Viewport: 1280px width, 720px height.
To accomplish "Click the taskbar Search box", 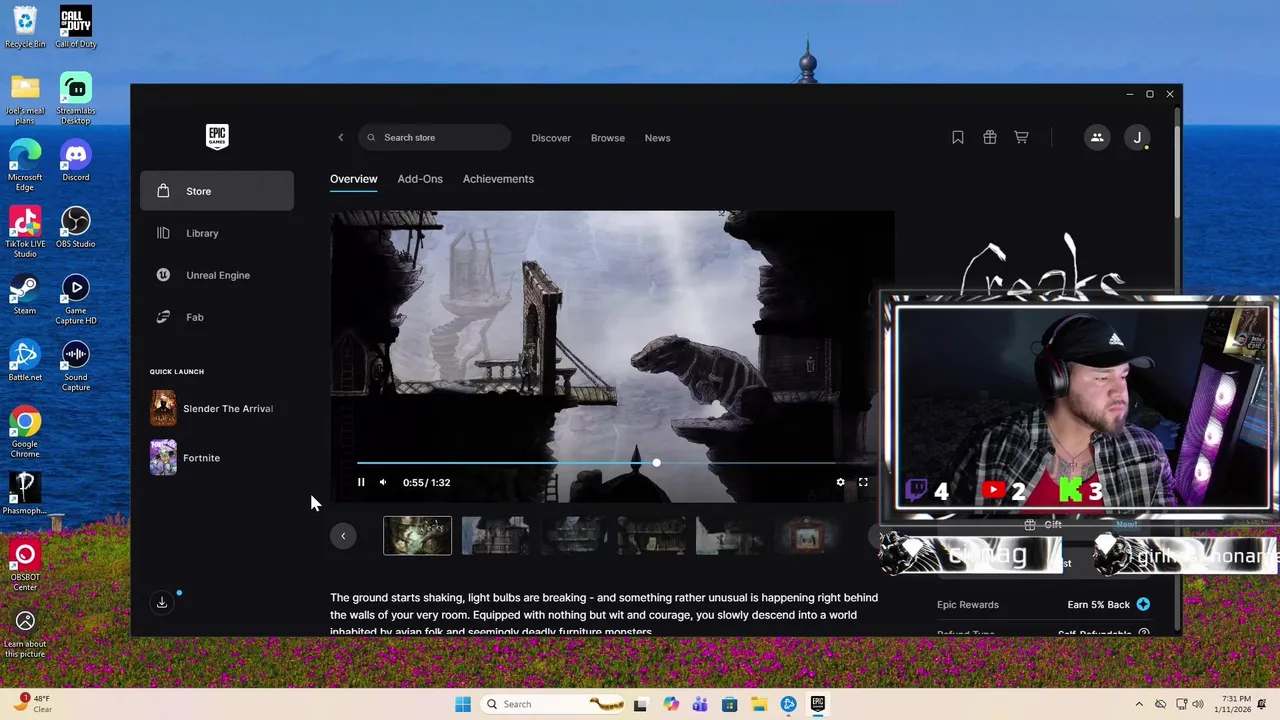I will tap(554, 704).
